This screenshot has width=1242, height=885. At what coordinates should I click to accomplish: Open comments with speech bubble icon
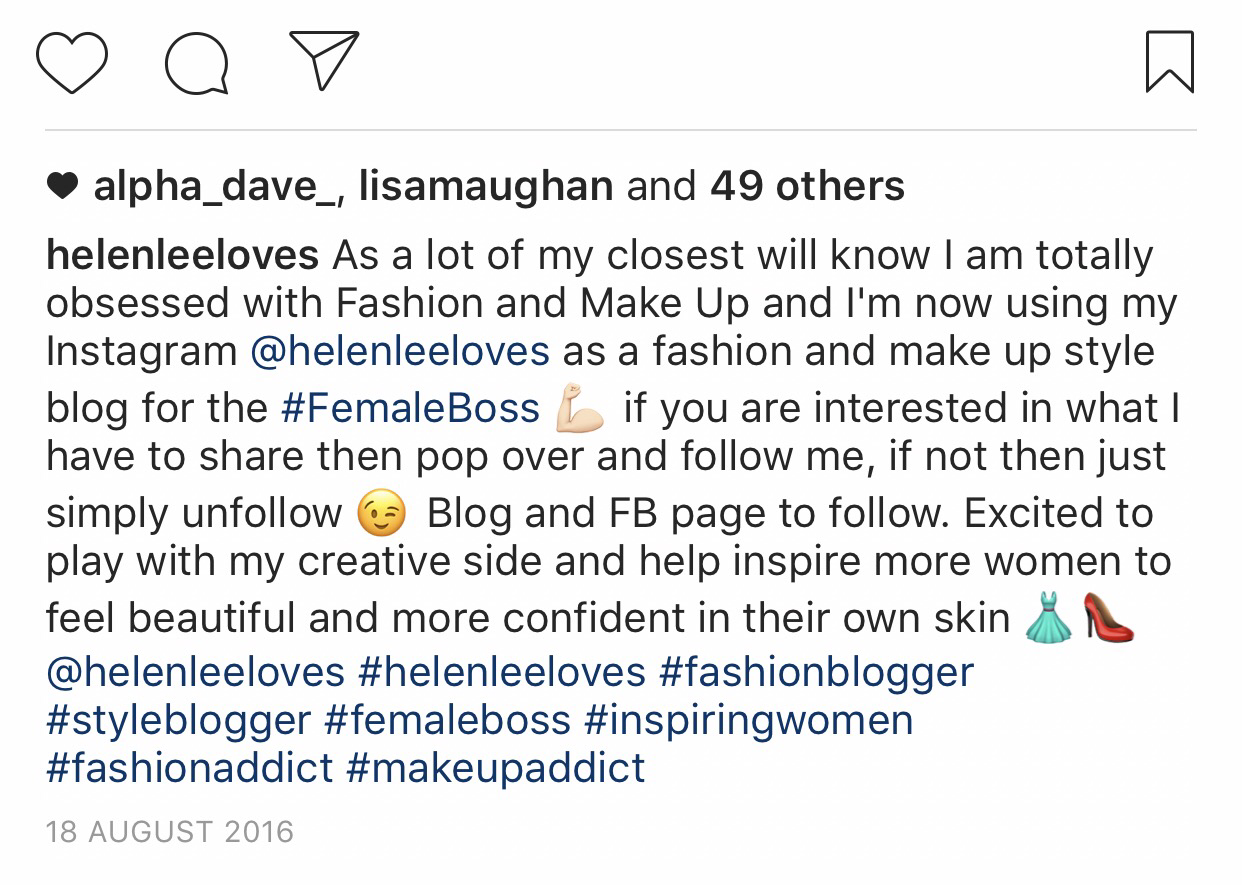click(197, 62)
